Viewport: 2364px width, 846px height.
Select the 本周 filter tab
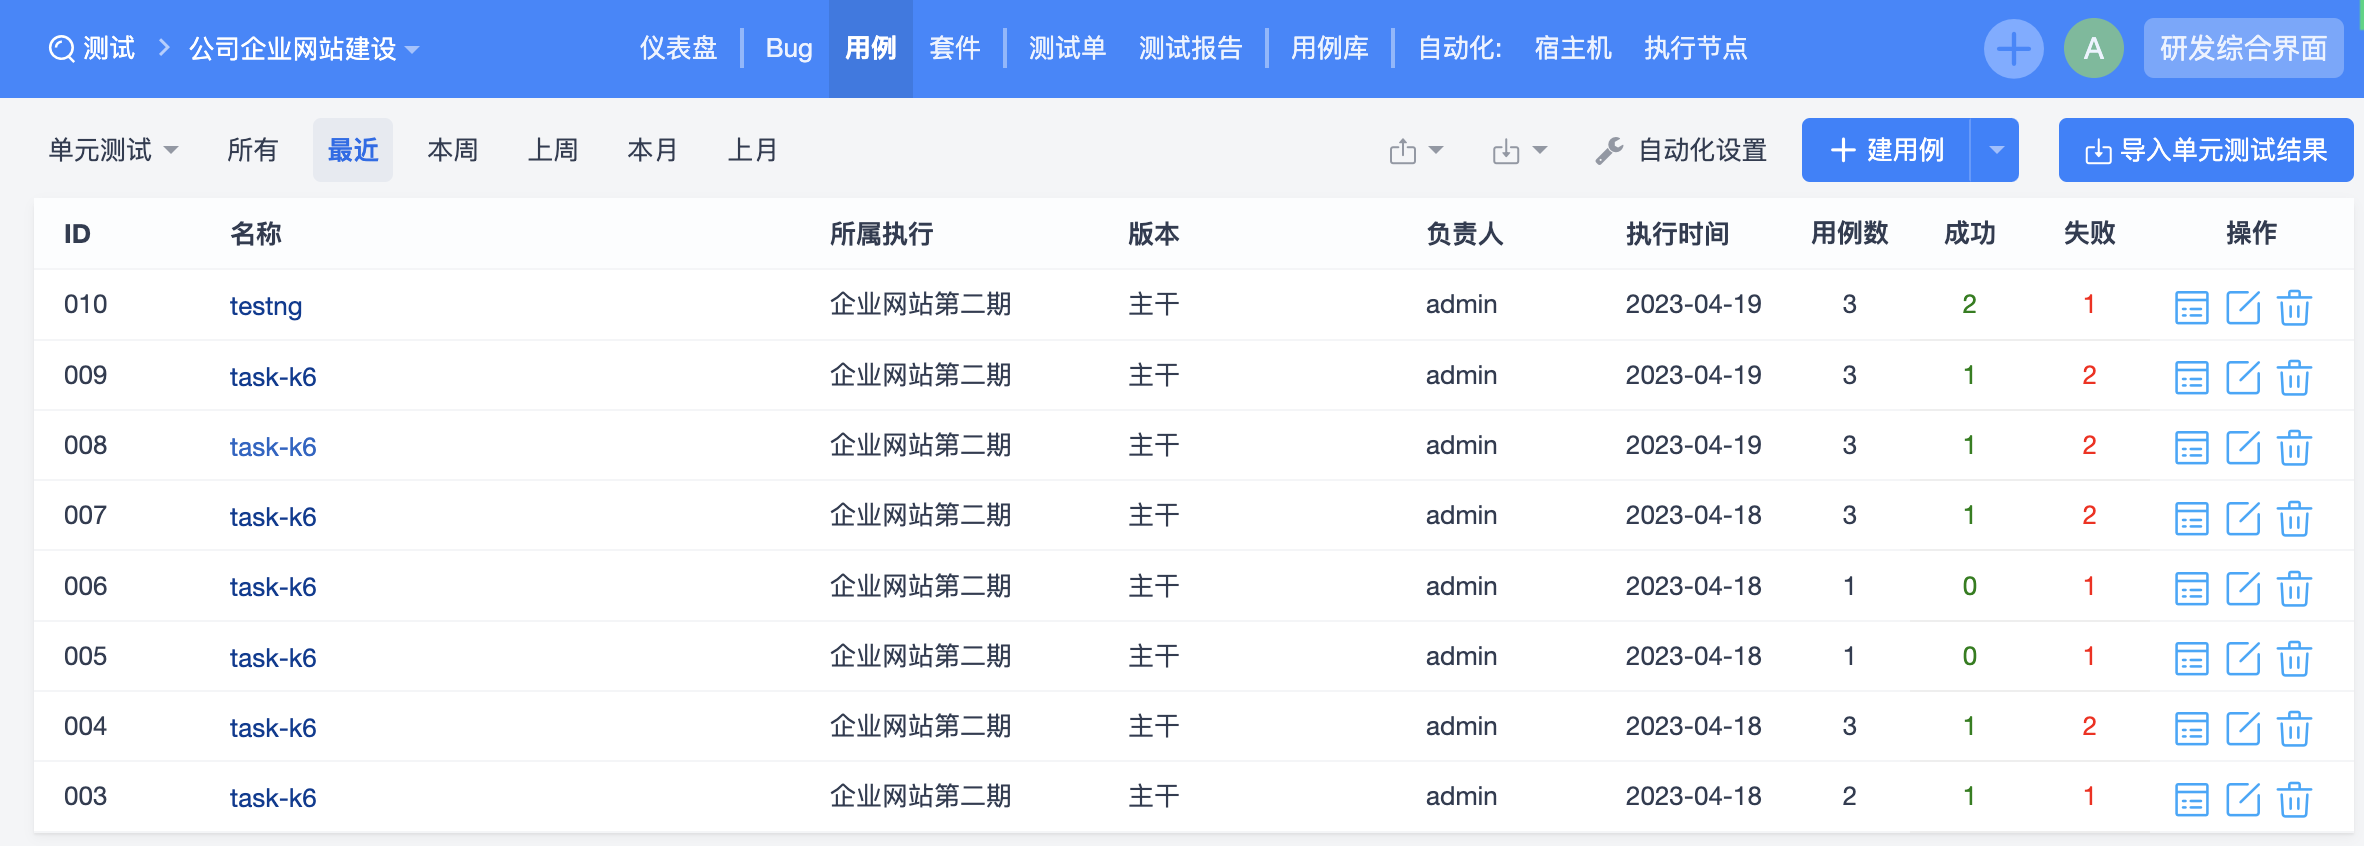coord(452,150)
